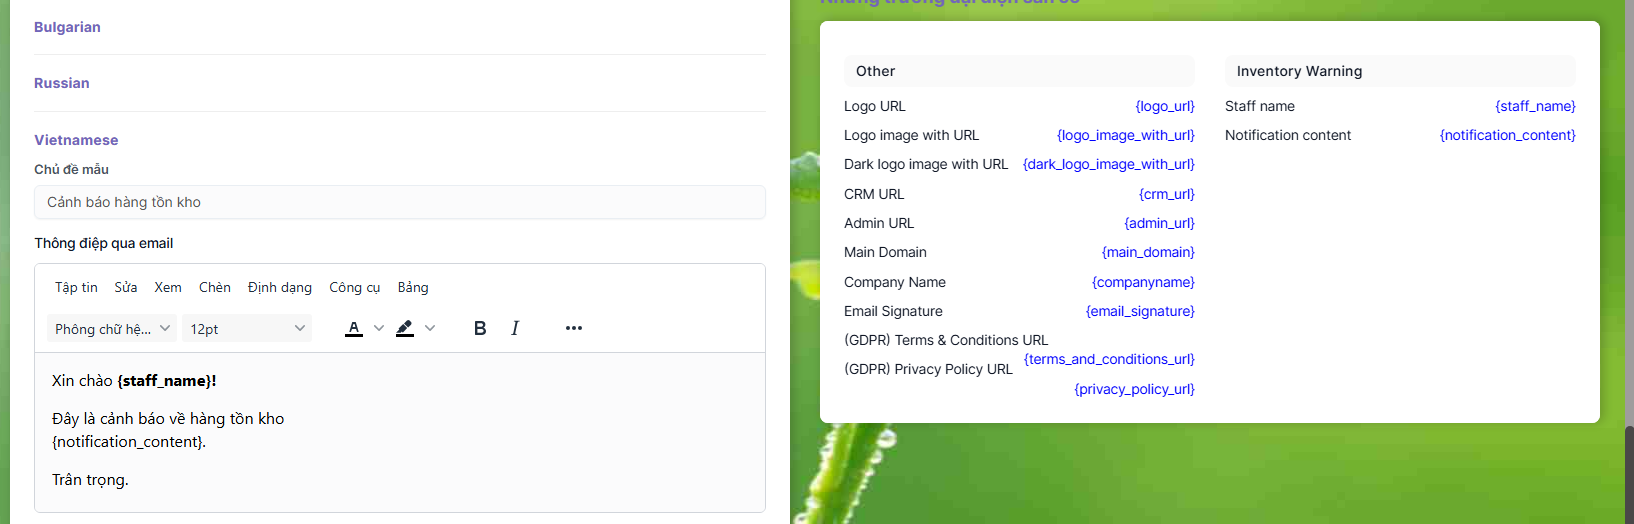Open the Bảng menu
The height and width of the screenshot is (524, 1634).
[413, 287]
